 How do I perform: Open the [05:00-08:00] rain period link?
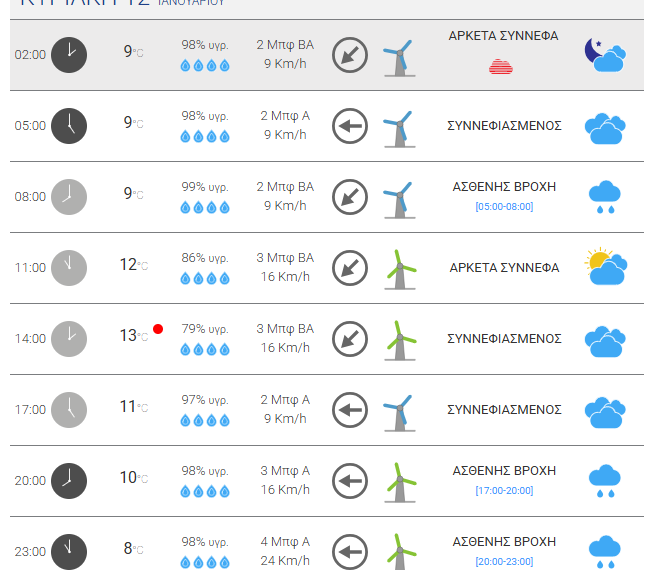click(x=504, y=207)
